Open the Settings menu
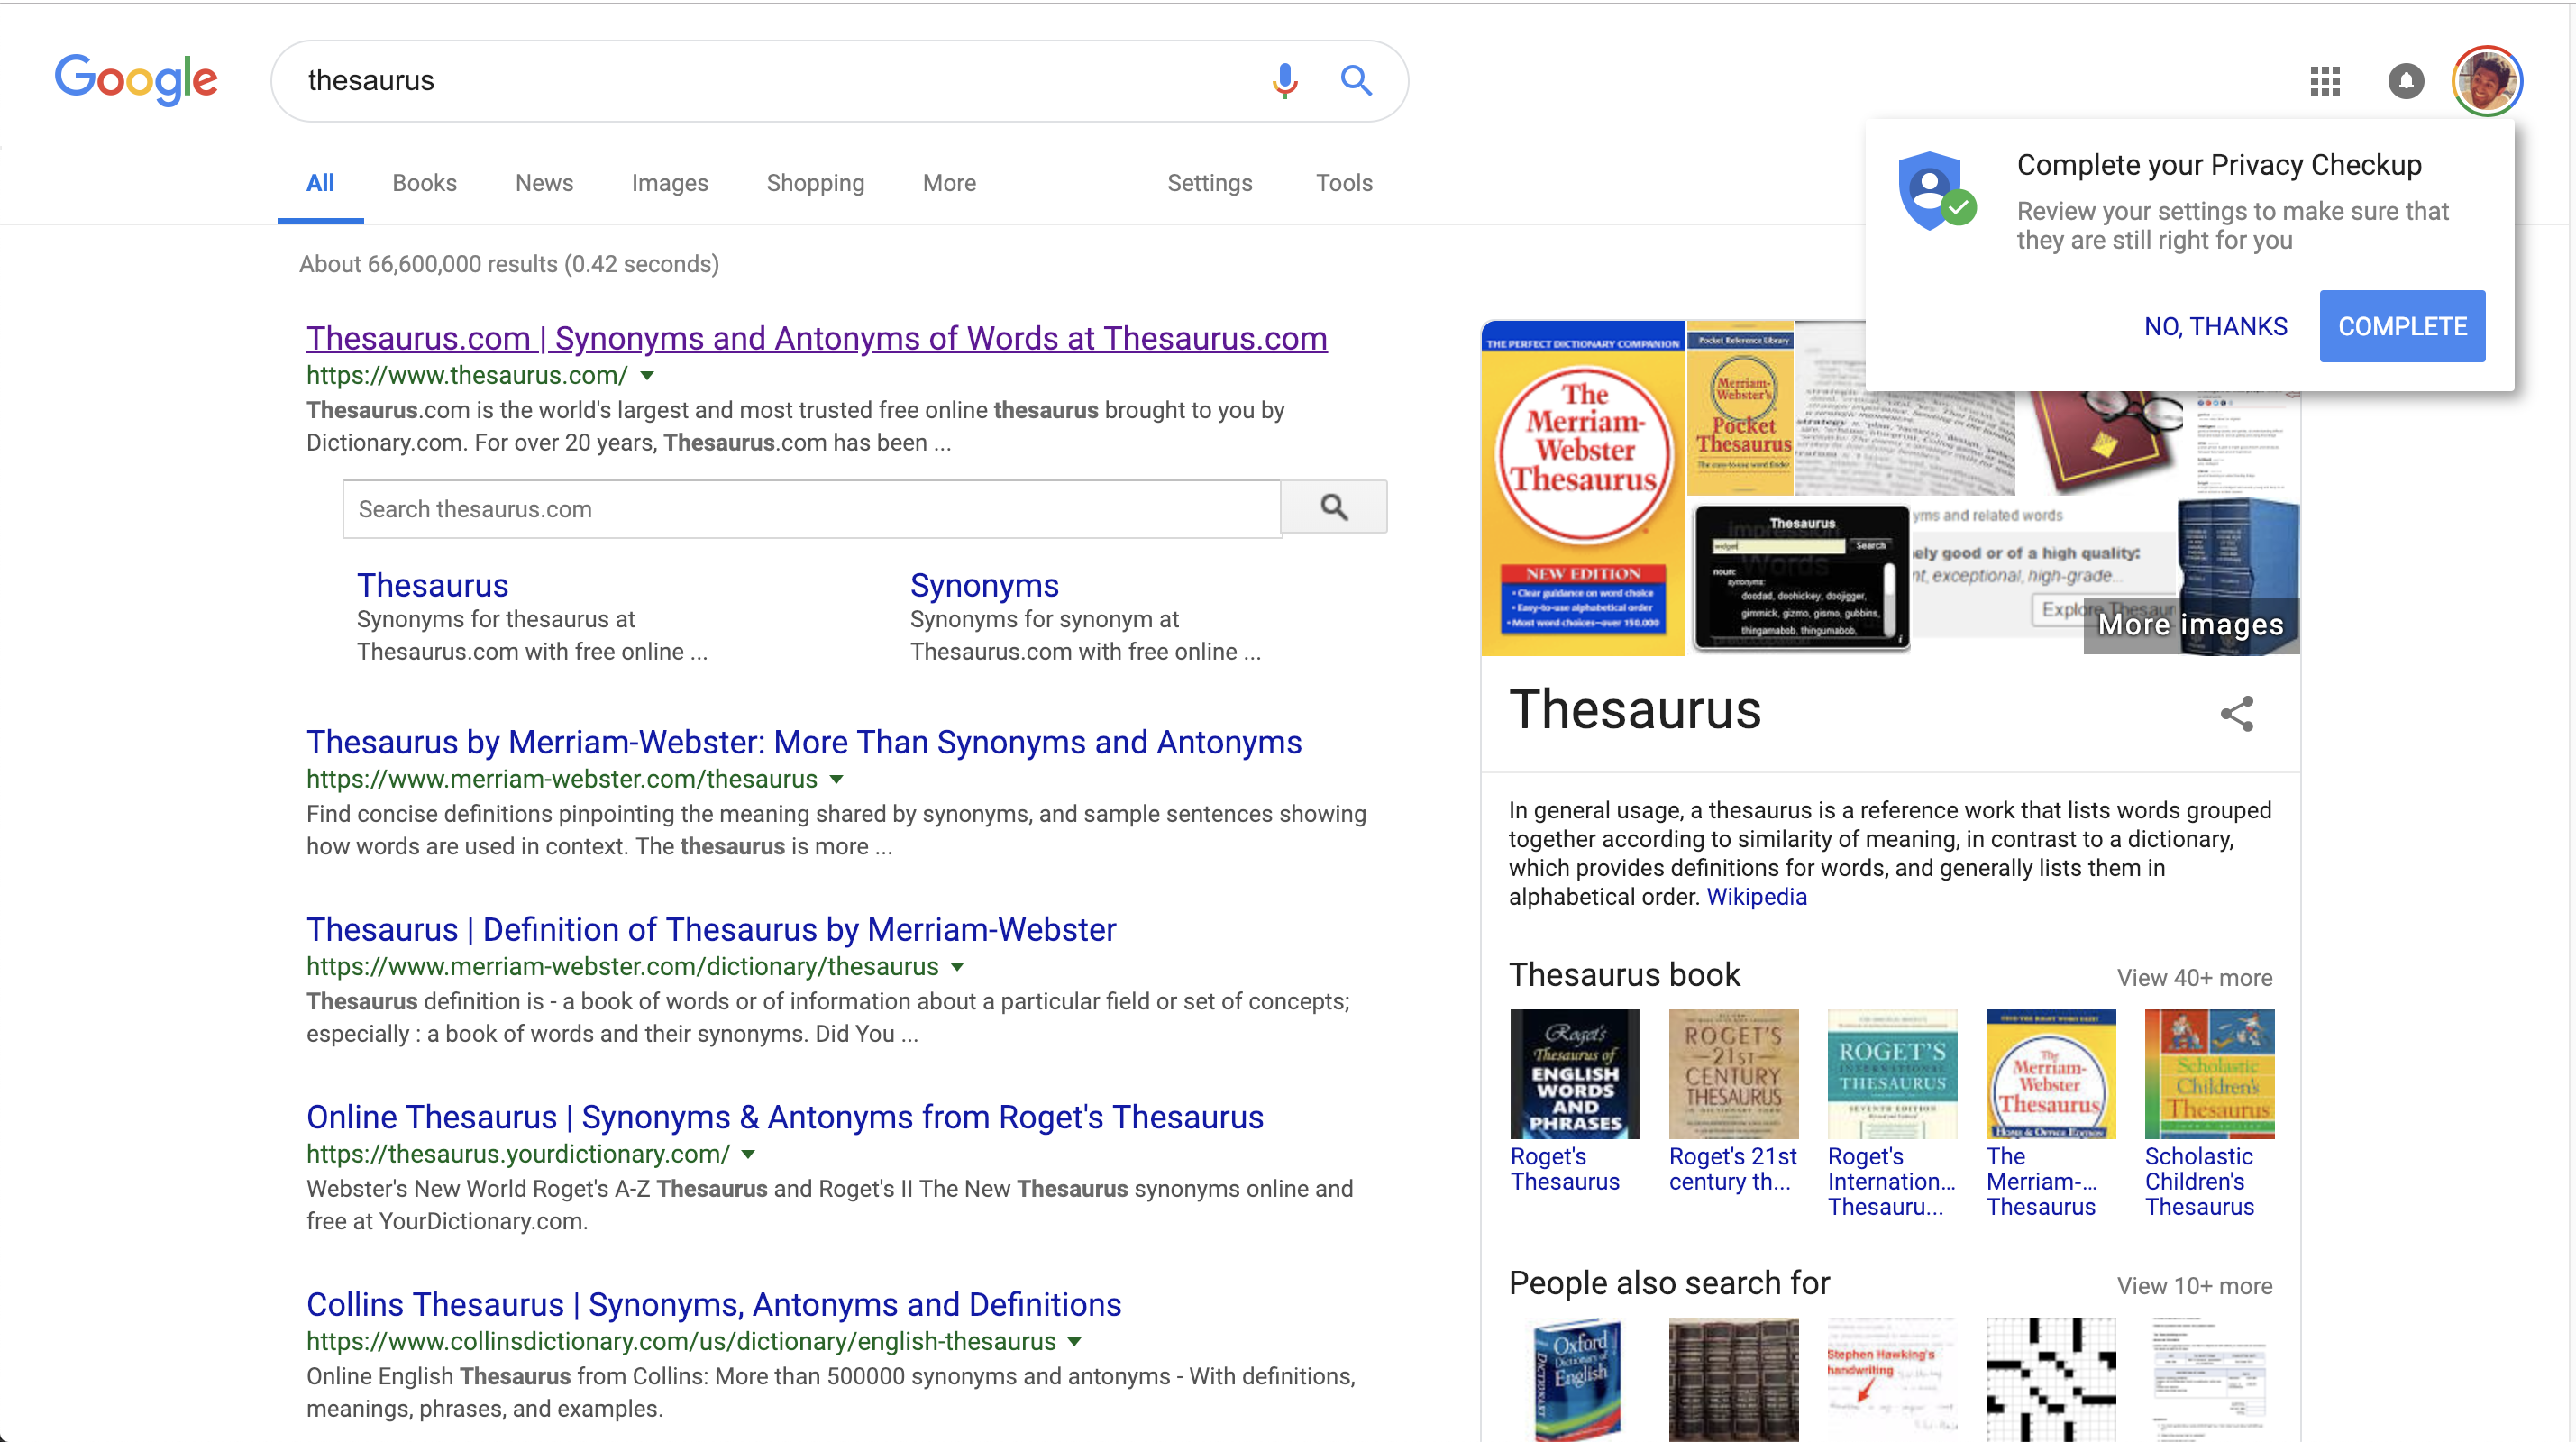The image size is (2576, 1442). 1210,183
